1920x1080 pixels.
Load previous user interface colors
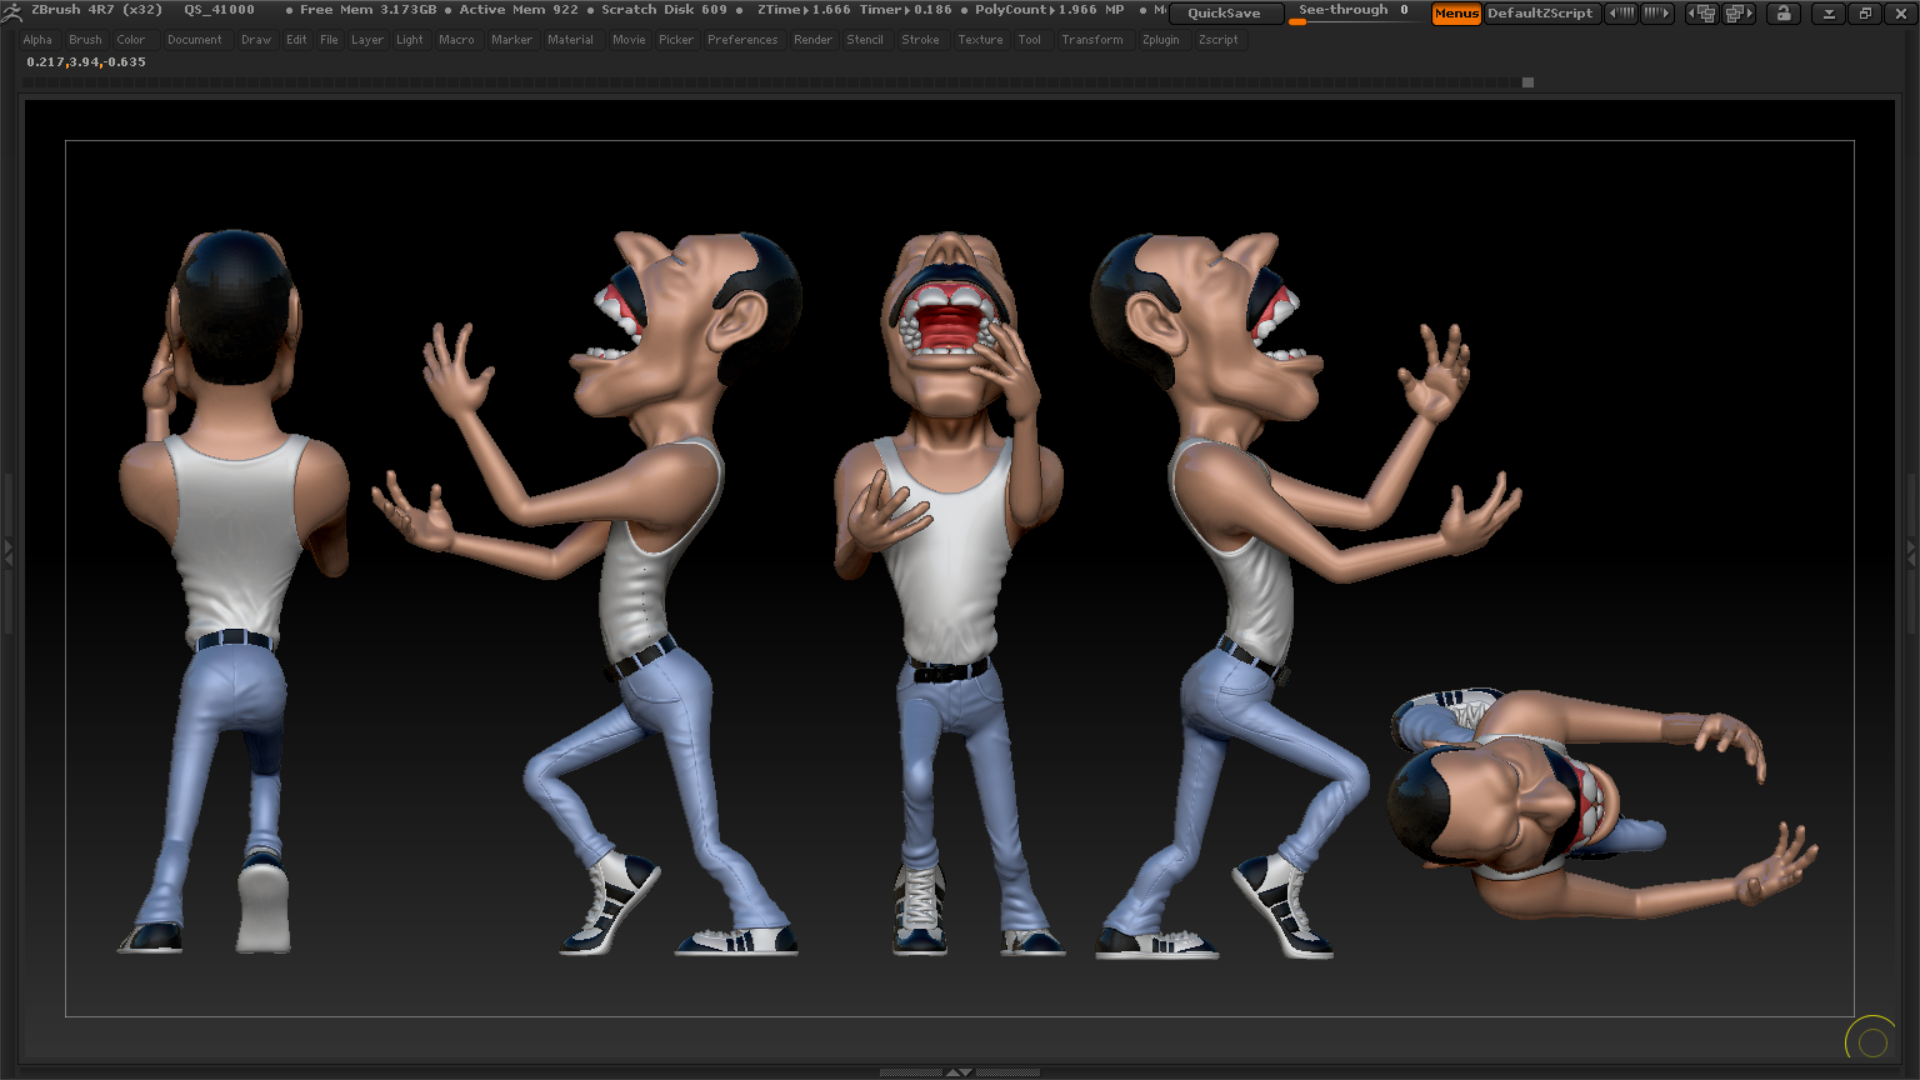pyautogui.click(x=1621, y=13)
